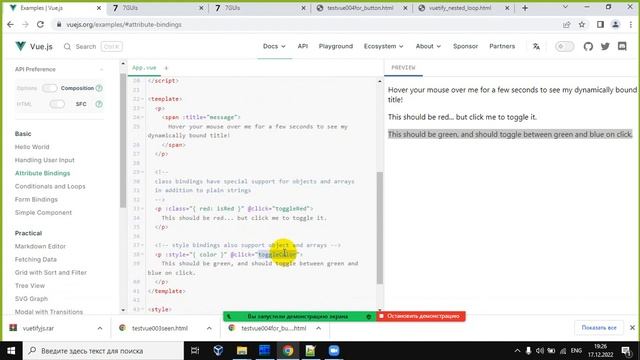Open the Discord chat icon
Screen dimensions: 640x360
[622, 47]
